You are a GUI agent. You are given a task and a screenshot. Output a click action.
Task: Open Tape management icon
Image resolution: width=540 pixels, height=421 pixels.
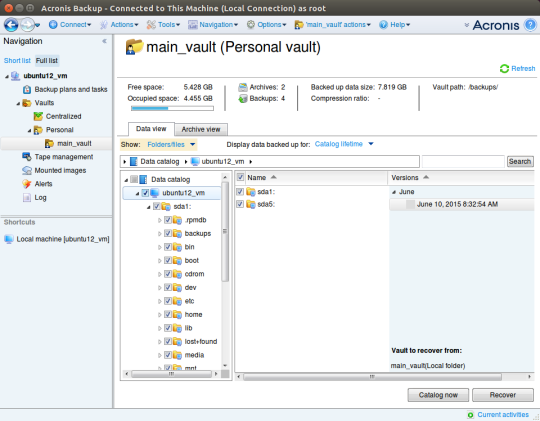click(x=27, y=157)
